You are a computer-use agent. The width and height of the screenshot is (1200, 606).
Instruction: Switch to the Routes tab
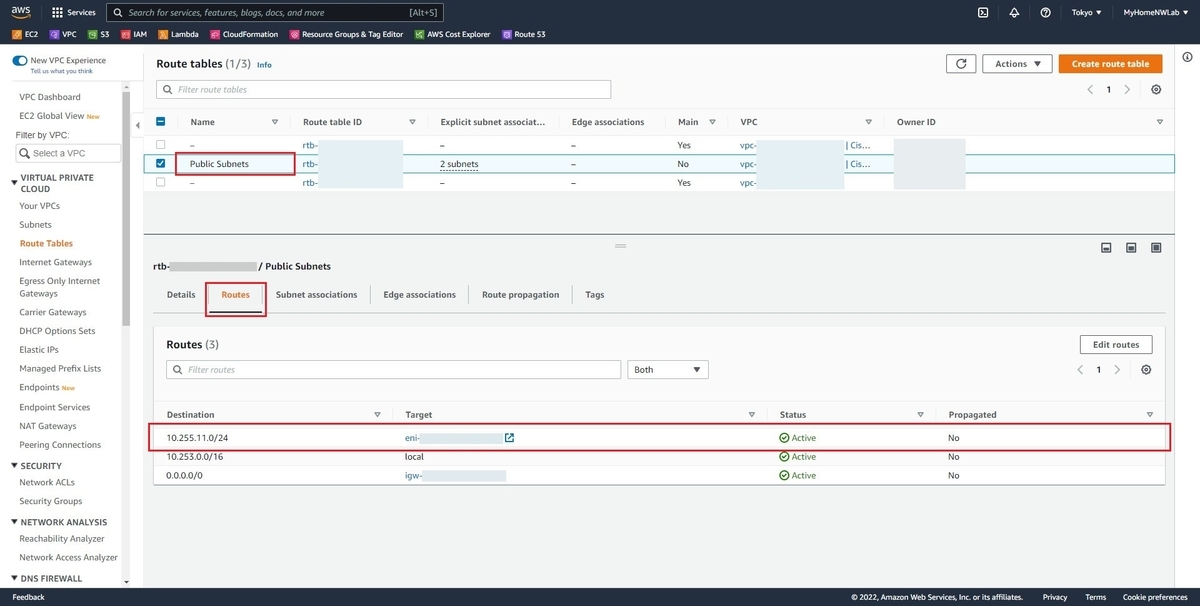coord(236,295)
